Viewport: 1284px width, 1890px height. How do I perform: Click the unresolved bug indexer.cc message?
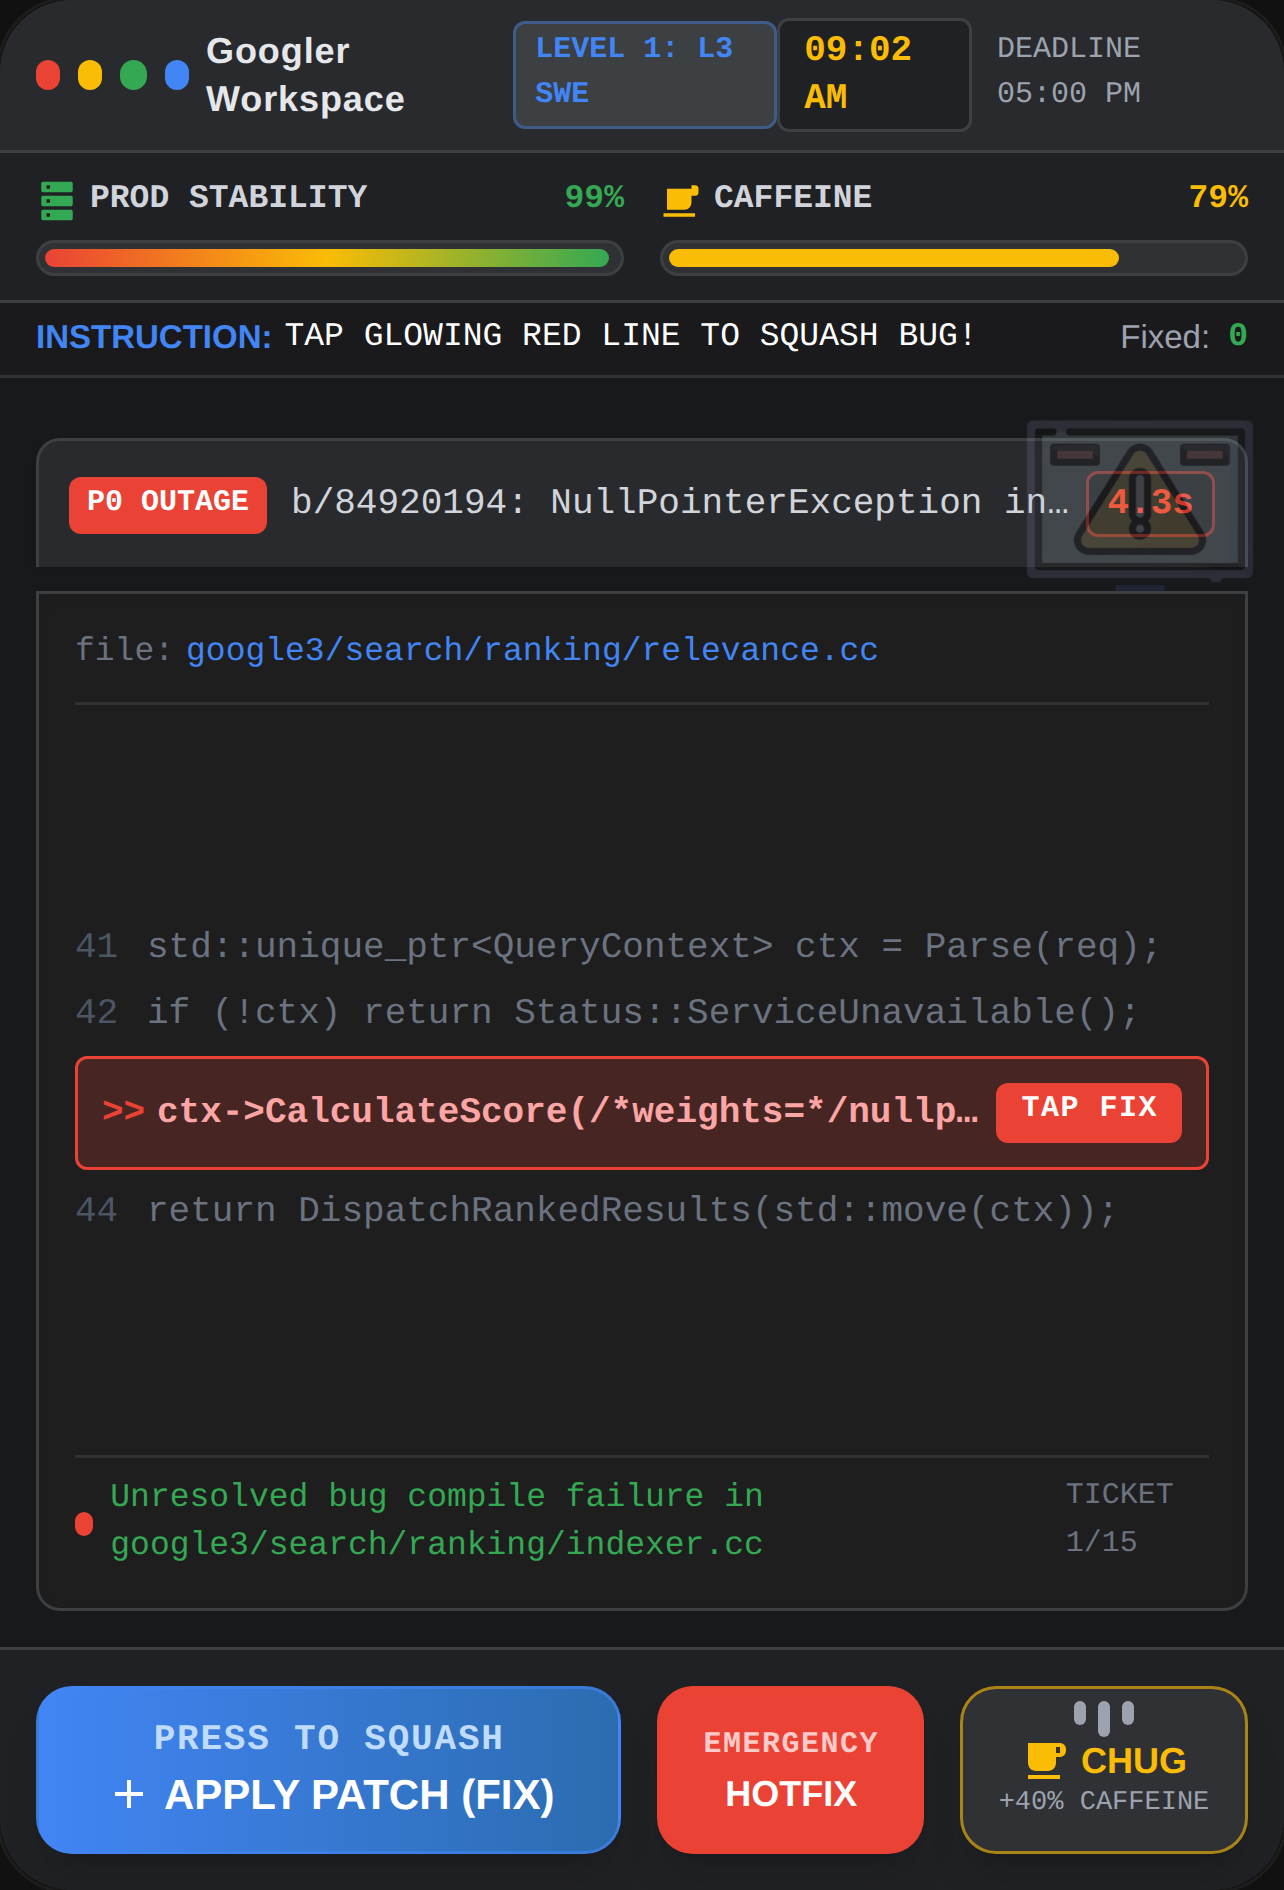coord(437,1520)
